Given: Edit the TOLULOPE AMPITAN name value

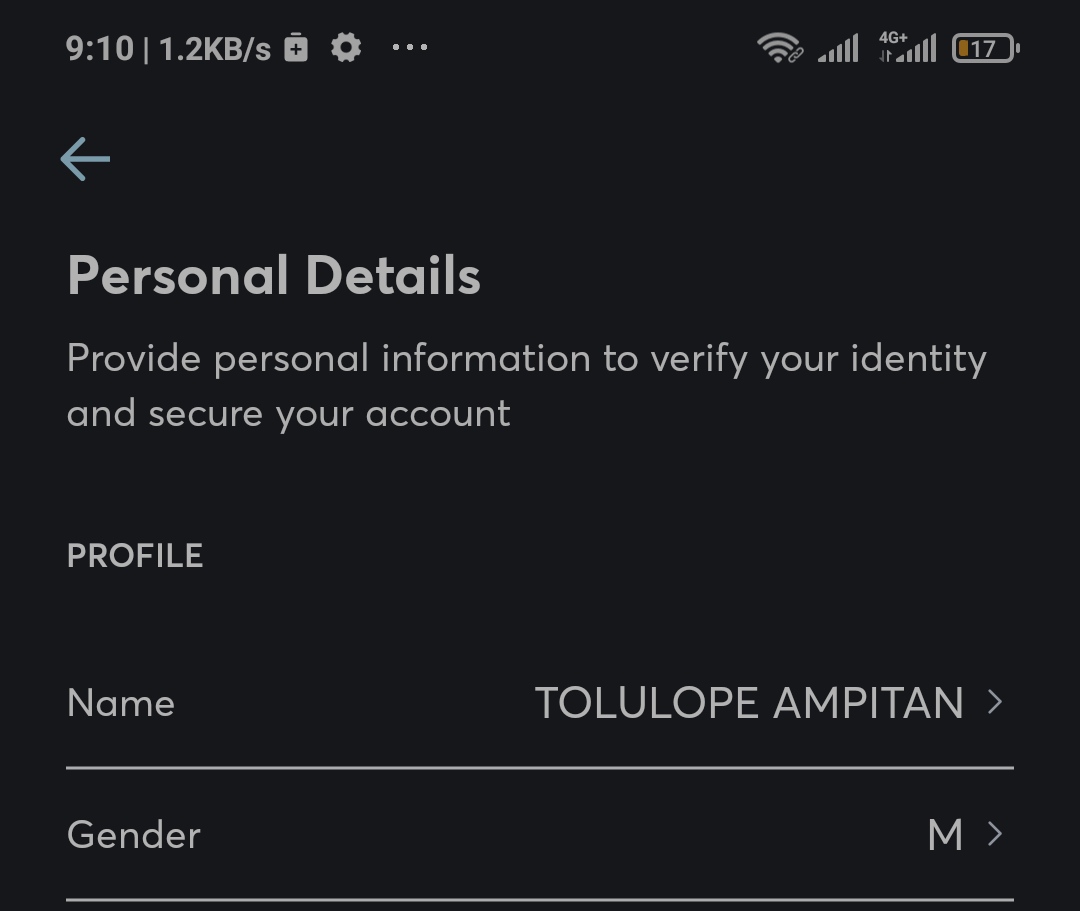Looking at the screenshot, I should click(x=749, y=703).
